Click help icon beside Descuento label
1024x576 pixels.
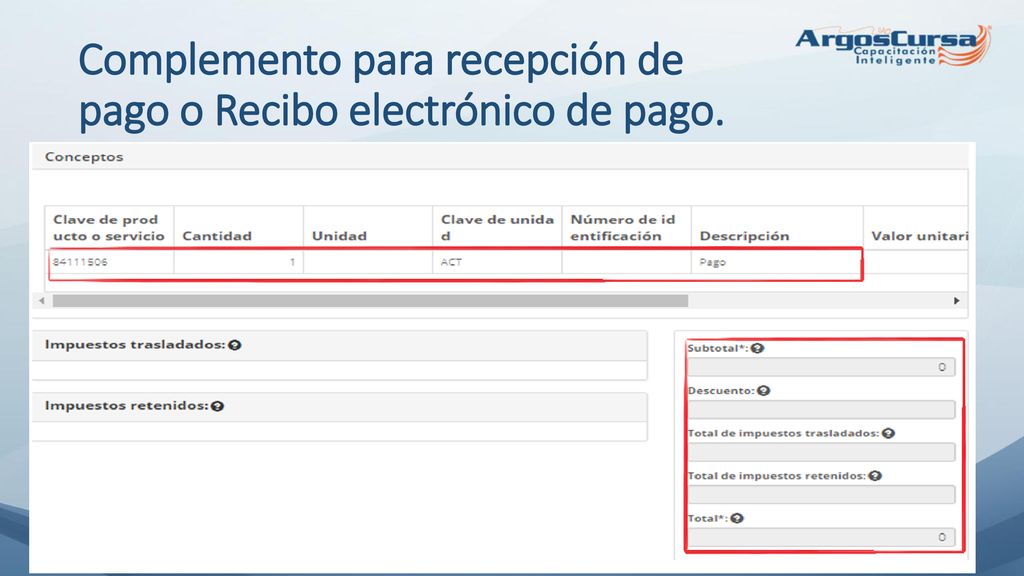763,391
